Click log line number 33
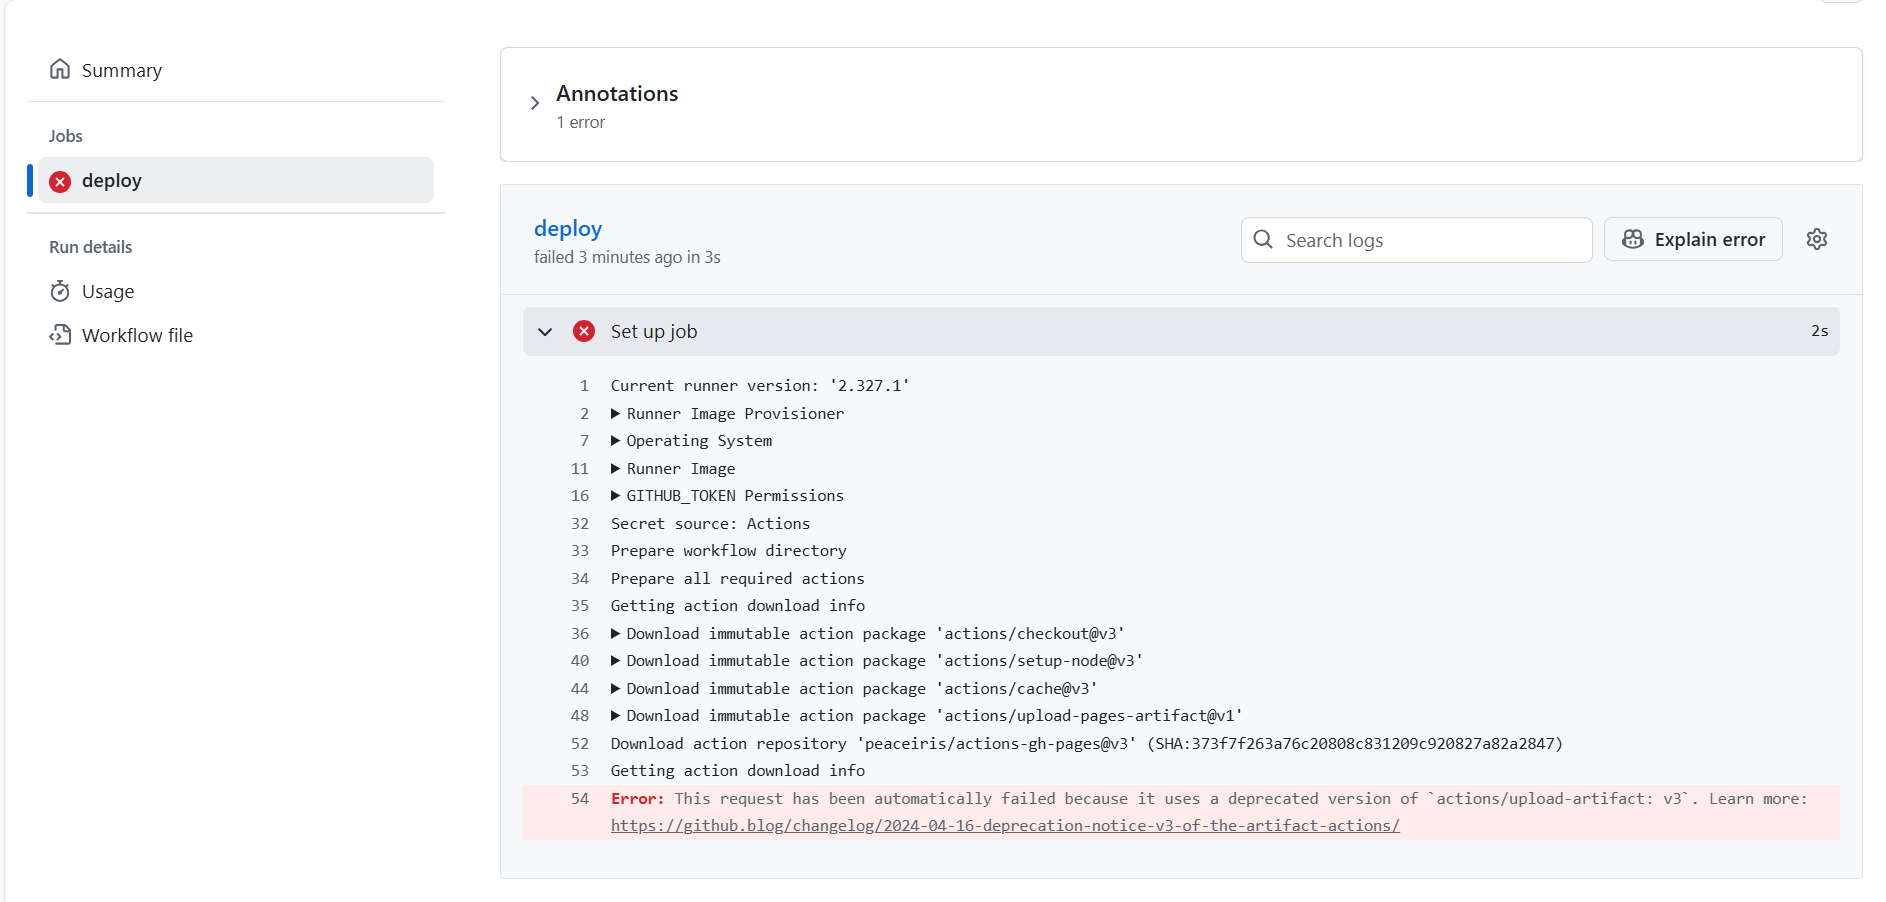This screenshot has width=1886, height=902. 580,551
